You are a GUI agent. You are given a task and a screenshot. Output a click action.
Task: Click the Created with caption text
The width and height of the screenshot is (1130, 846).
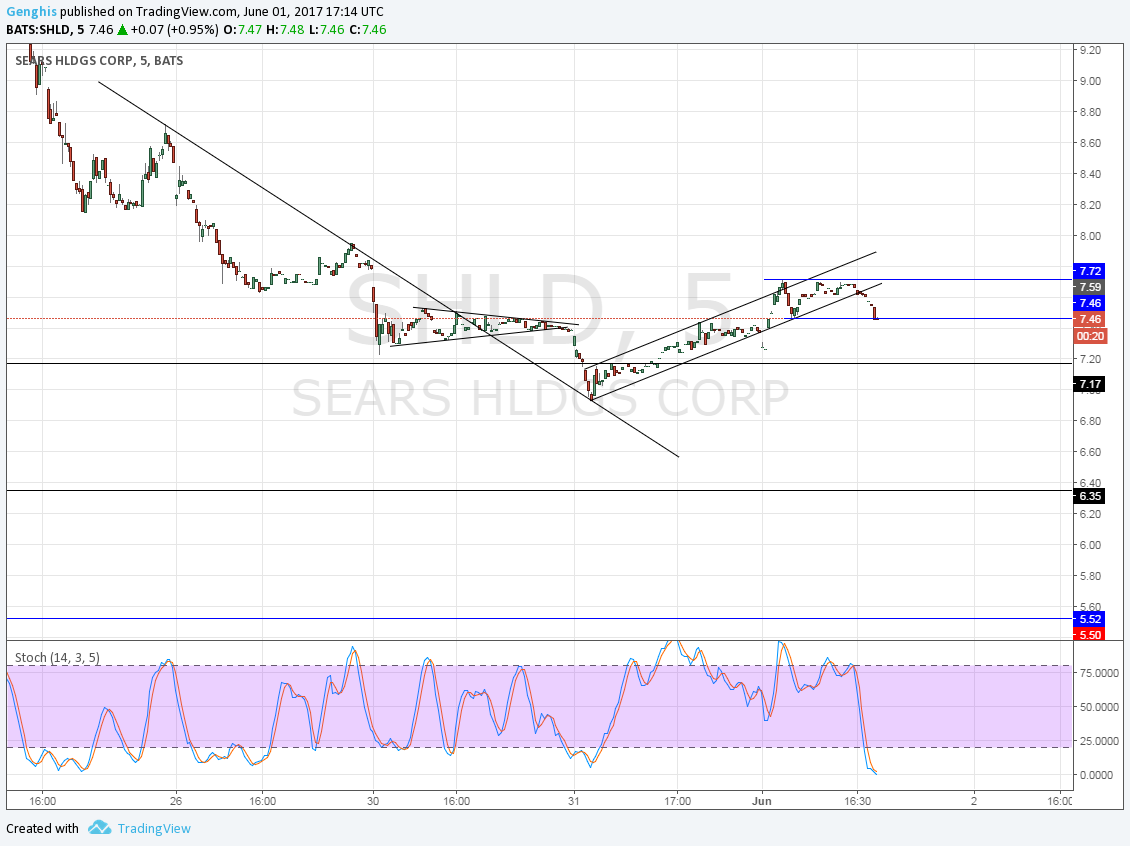42,828
